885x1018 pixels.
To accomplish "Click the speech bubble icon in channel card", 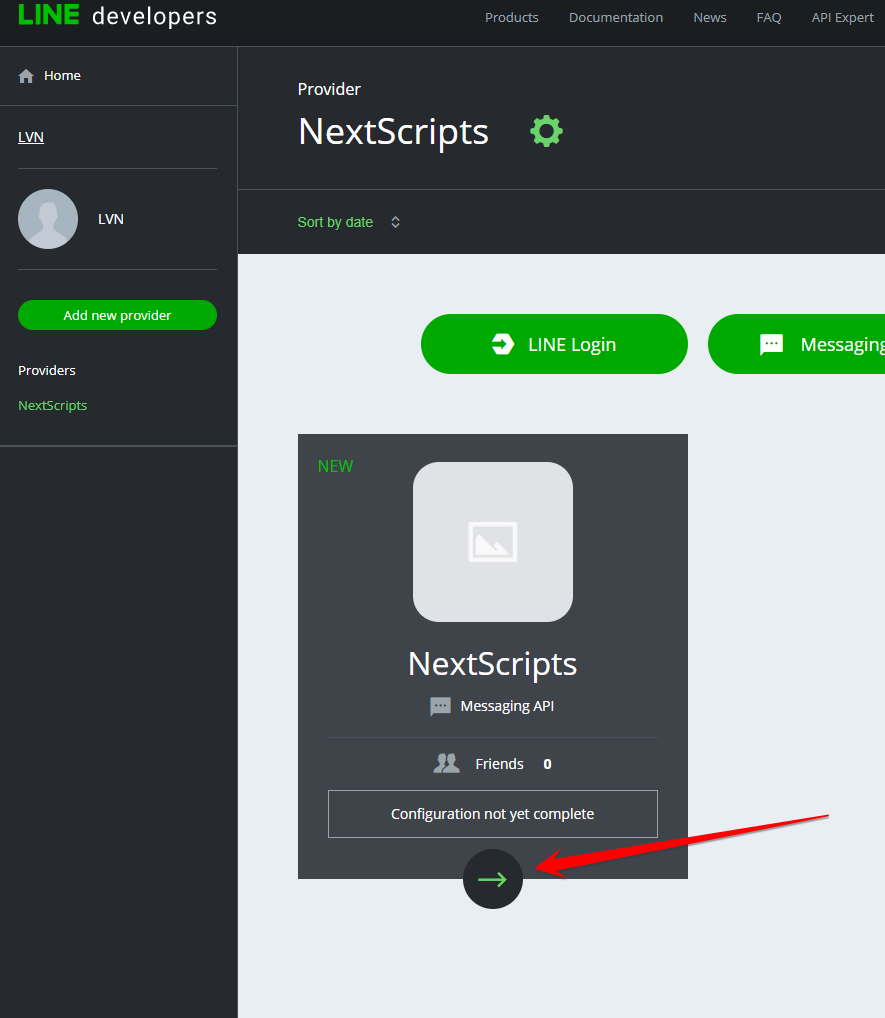I will click(x=440, y=706).
